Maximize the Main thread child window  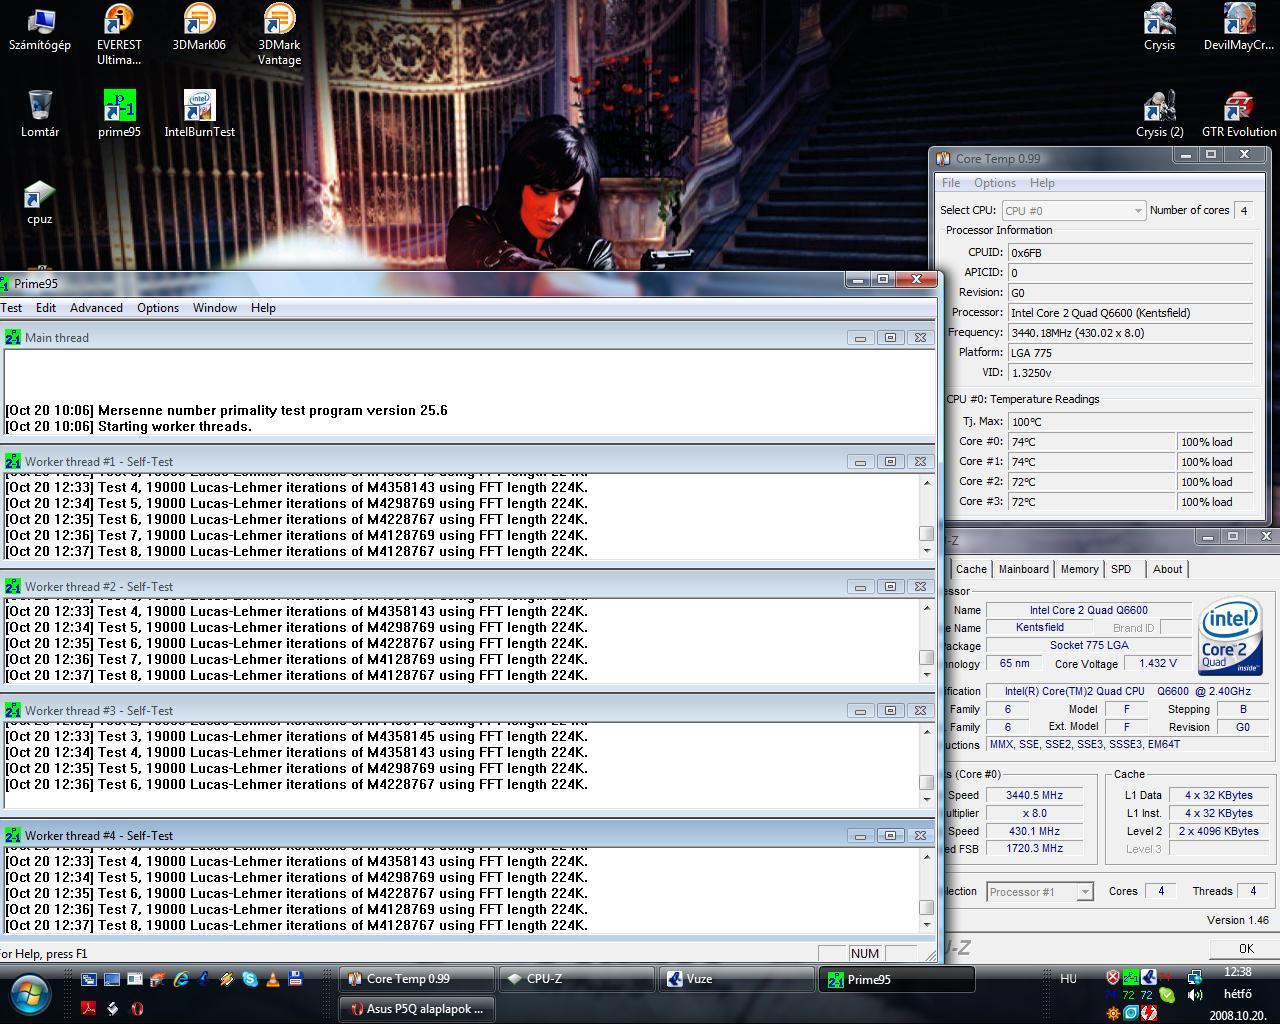pos(890,338)
